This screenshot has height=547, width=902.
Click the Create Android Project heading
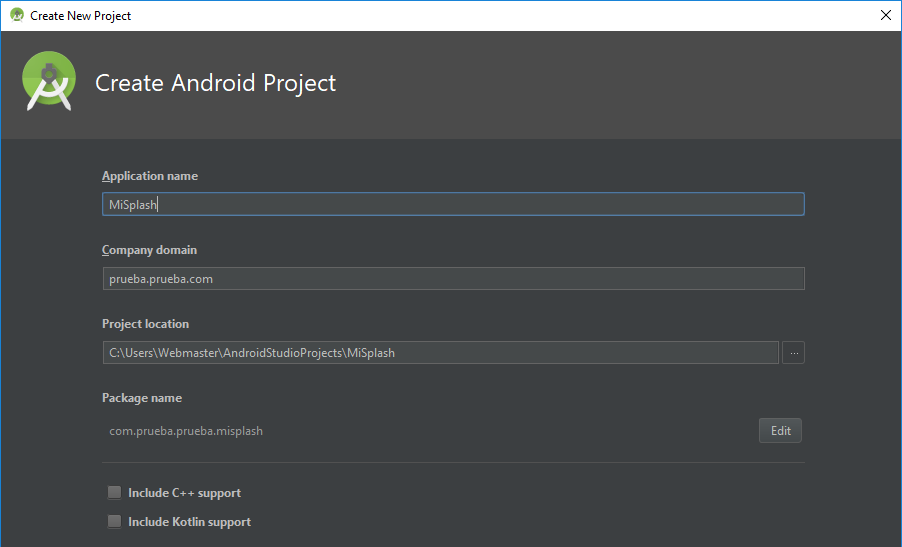coord(215,83)
